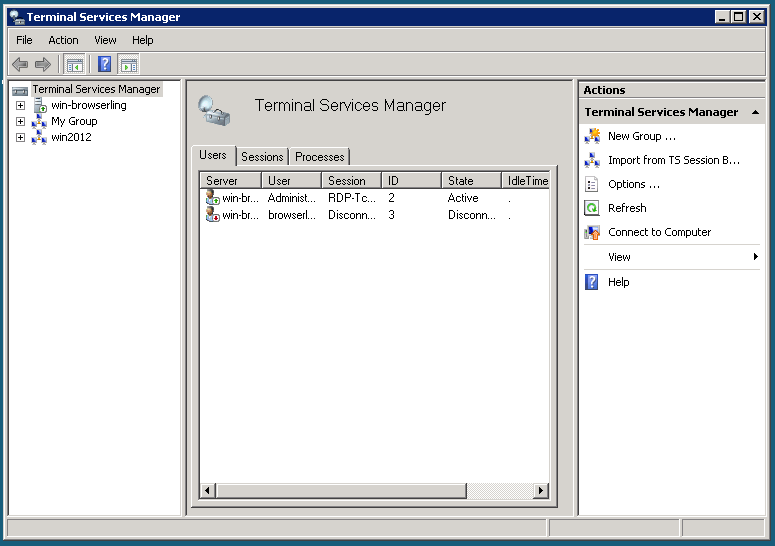Click the Active state cell
This screenshot has height=546, width=775.
point(463,198)
